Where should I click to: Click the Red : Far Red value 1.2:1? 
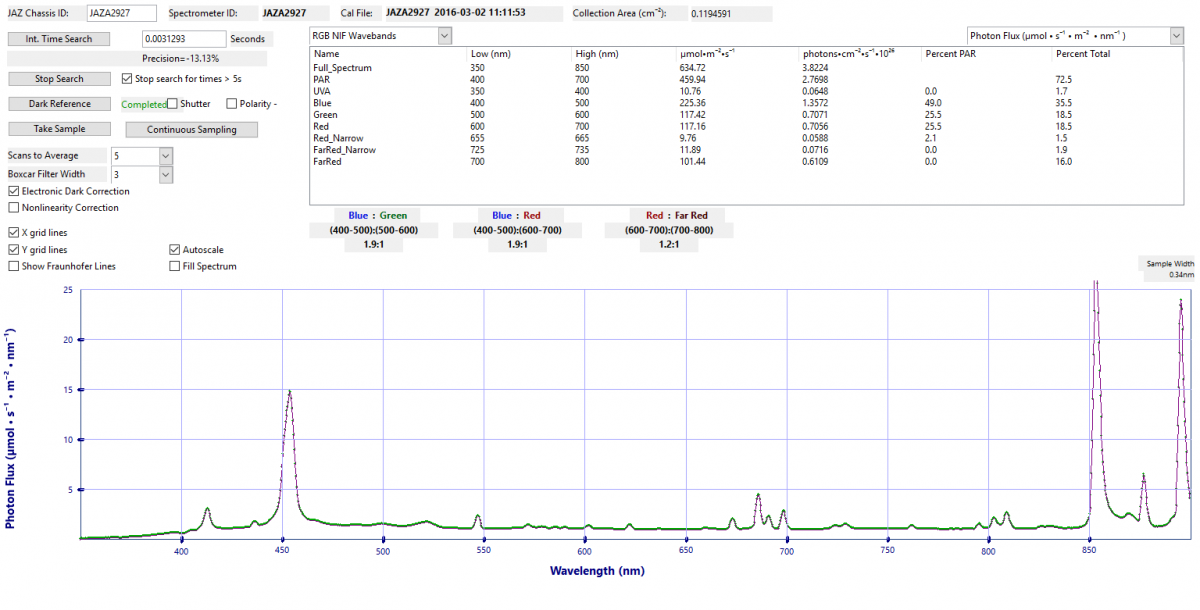pos(669,245)
